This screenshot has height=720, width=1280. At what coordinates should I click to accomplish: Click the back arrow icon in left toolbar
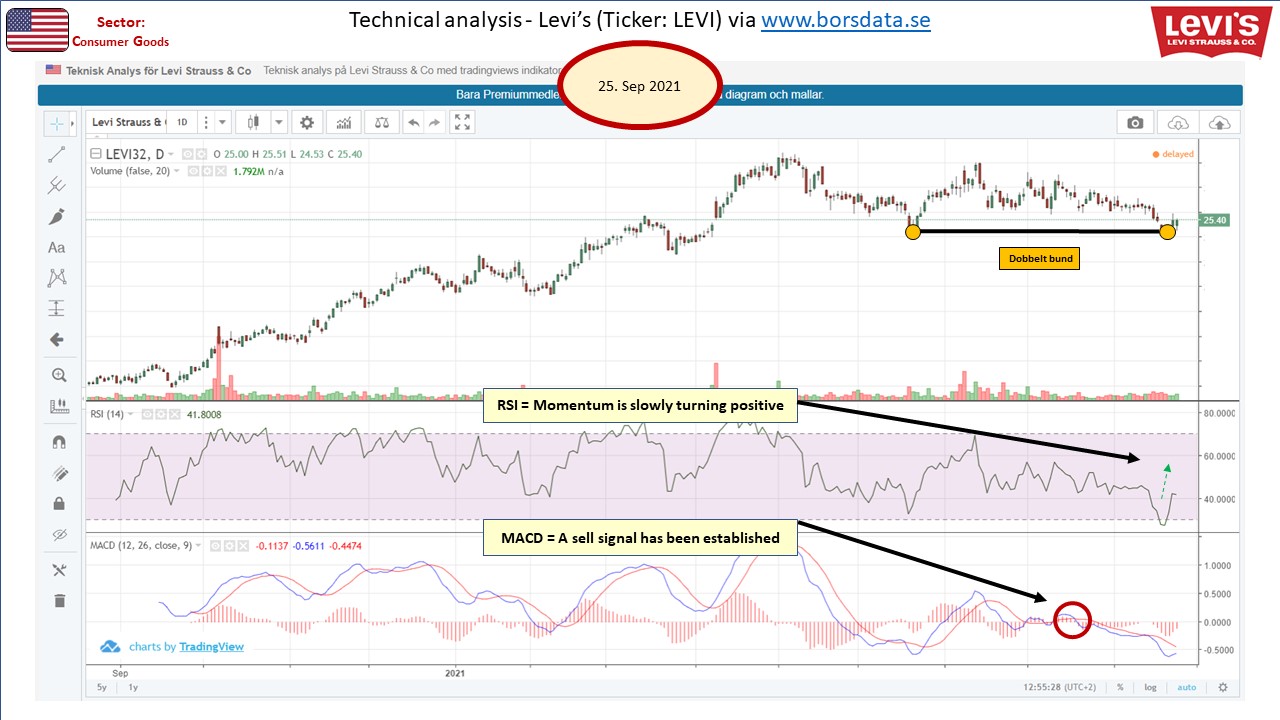57,340
